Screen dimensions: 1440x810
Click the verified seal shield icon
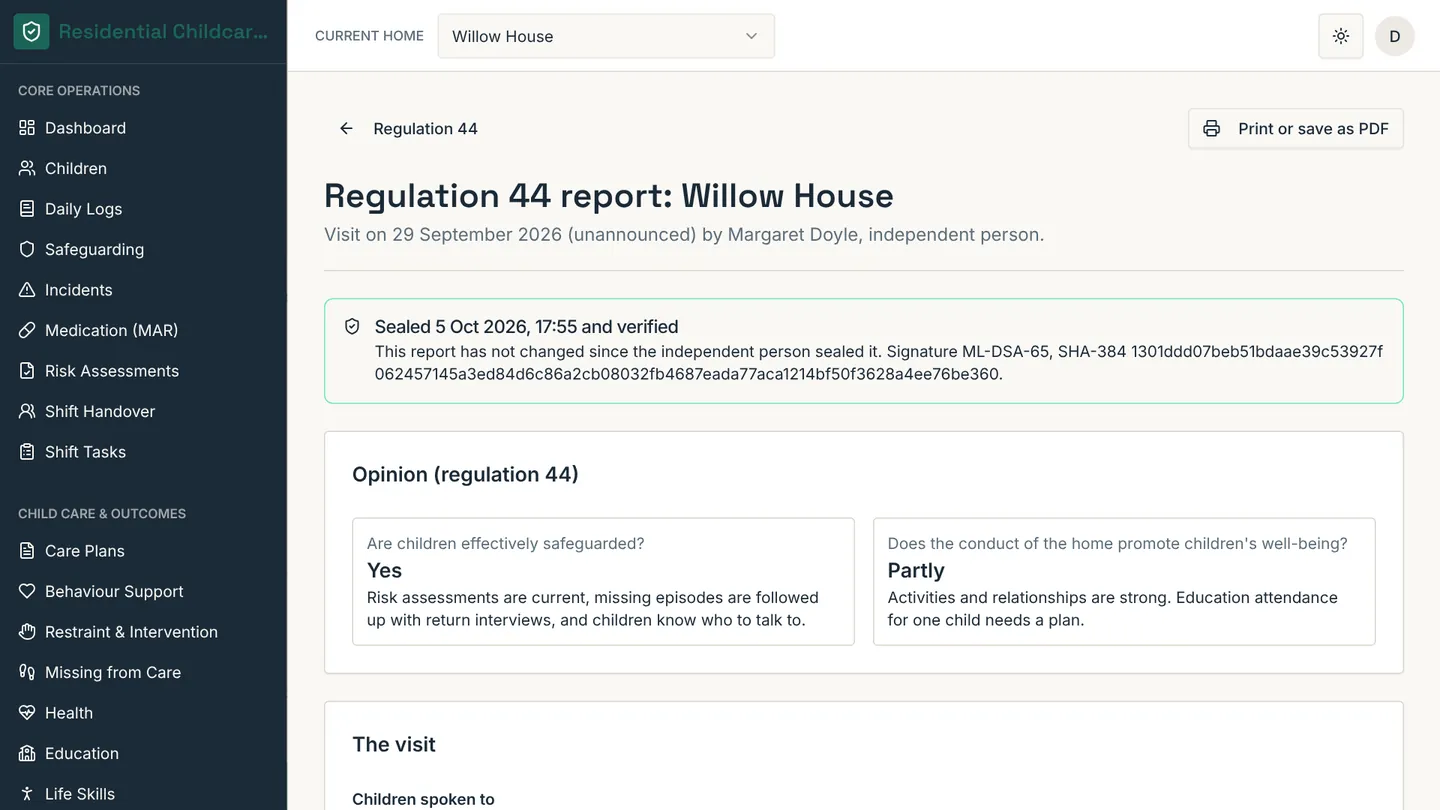(x=352, y=327)
